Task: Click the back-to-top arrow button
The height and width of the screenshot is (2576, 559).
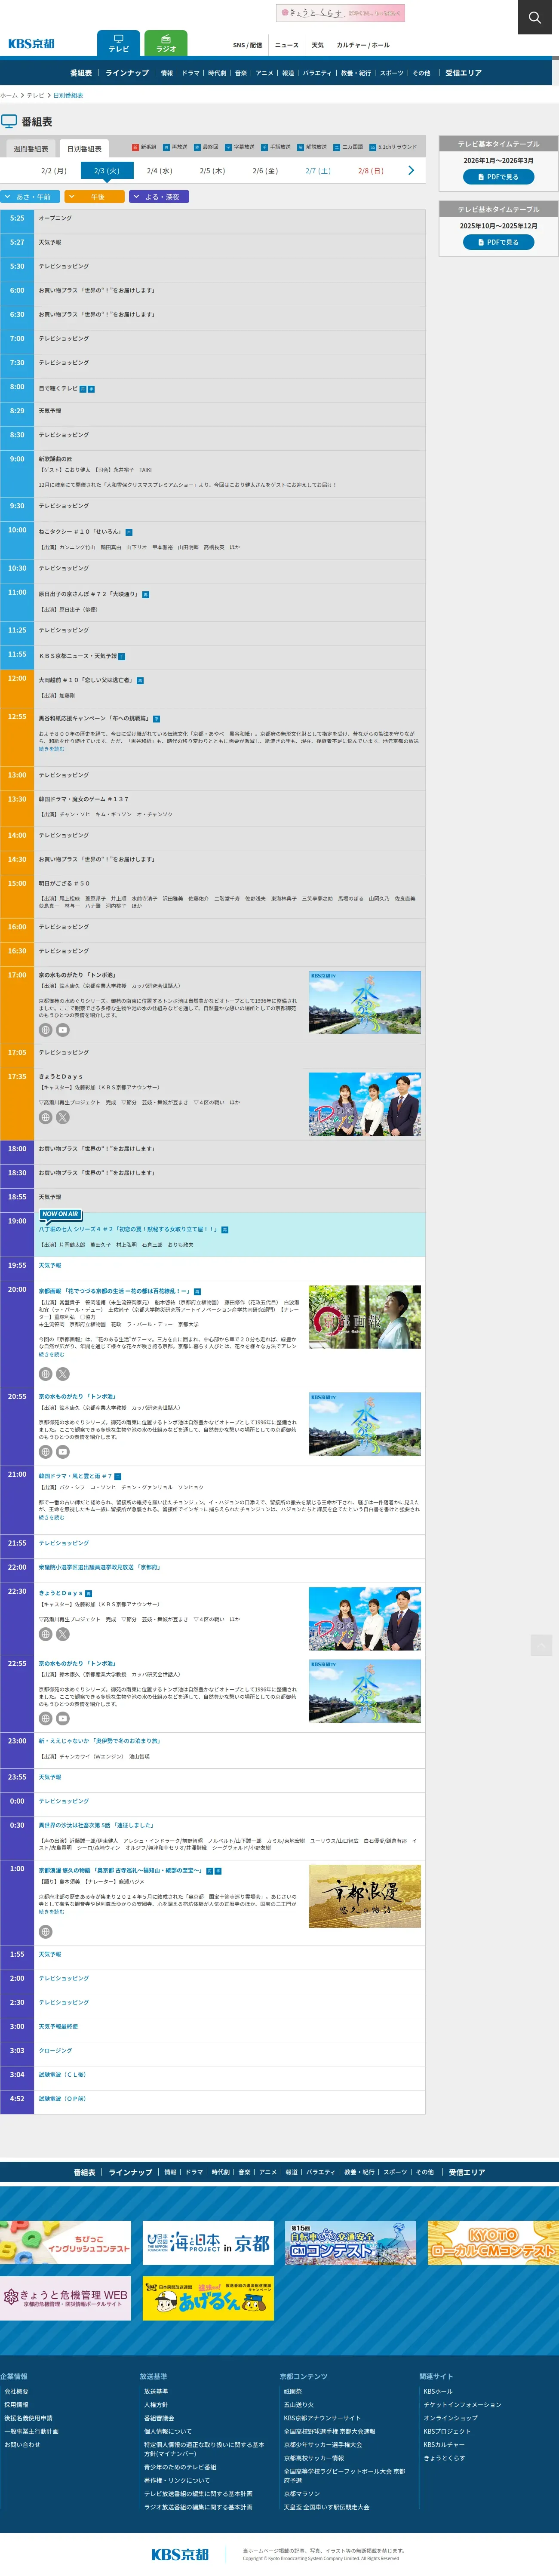Action: point(541,1645)
